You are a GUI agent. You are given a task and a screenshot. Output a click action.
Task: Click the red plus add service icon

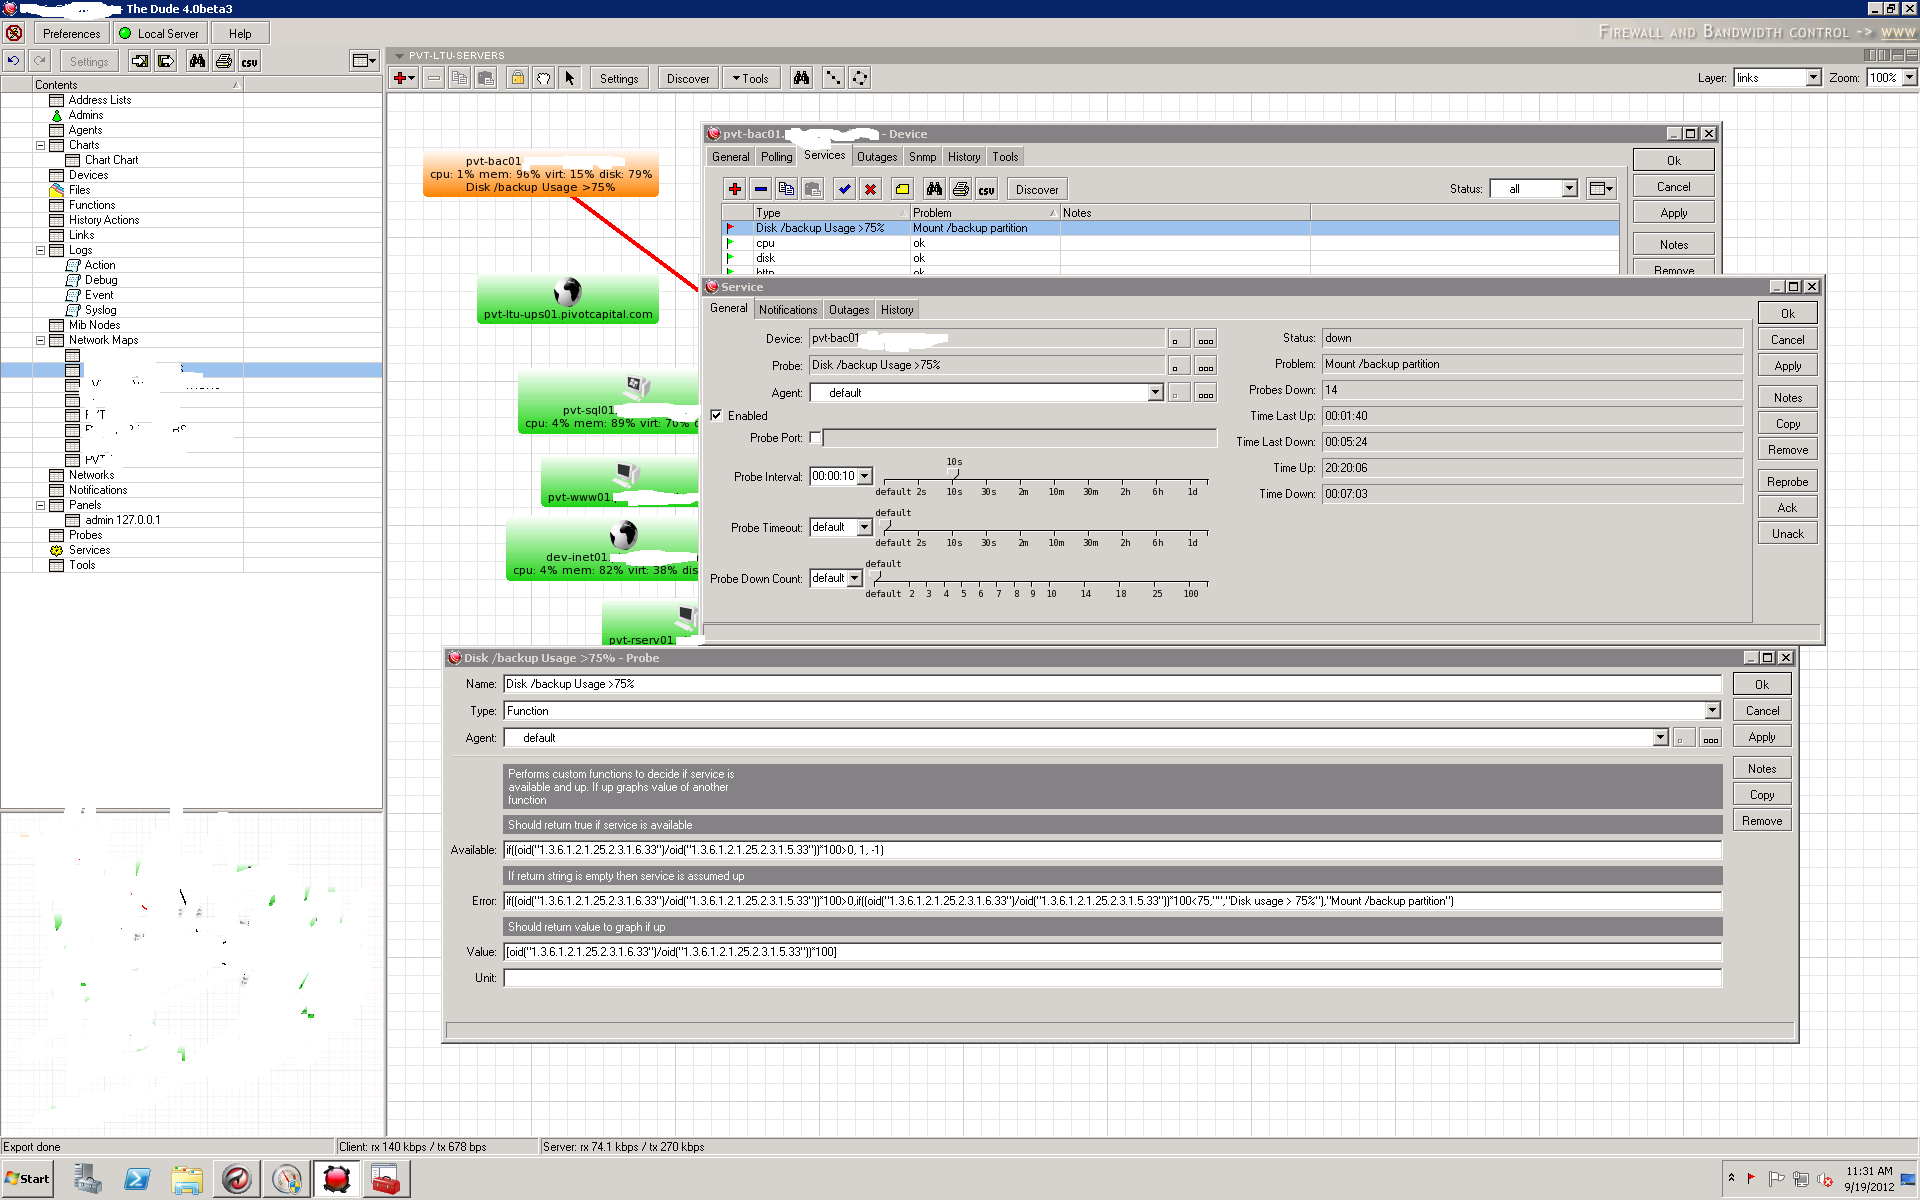pyautogui.click(x=735, y=189)
